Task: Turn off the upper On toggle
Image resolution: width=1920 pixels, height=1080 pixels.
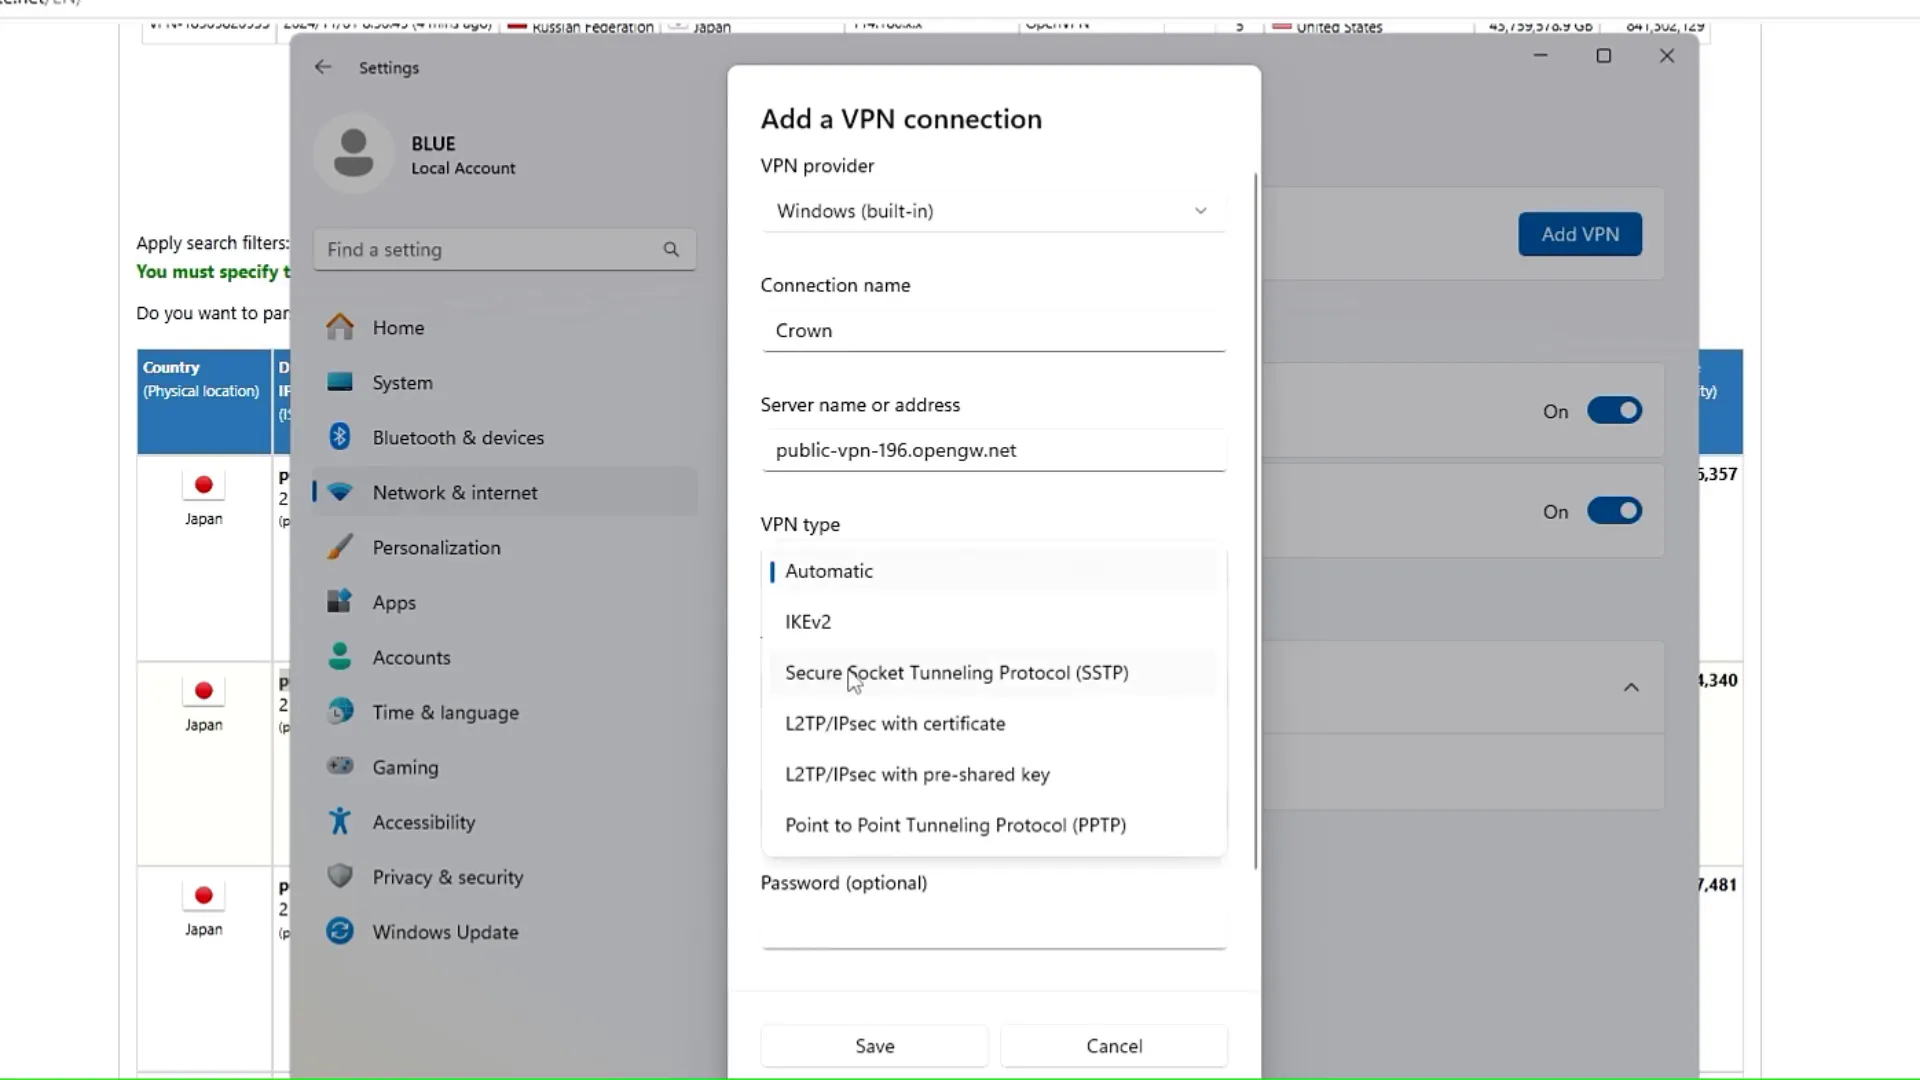Action: [x=1615, y=411]
